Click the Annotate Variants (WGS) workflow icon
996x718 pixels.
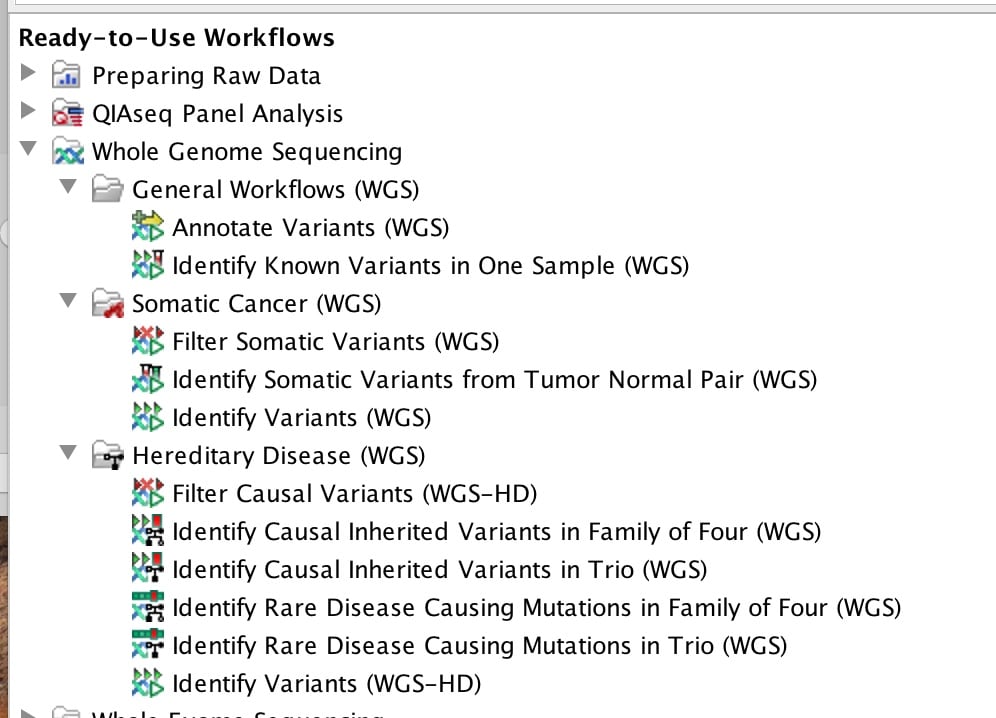click(148, 227)
